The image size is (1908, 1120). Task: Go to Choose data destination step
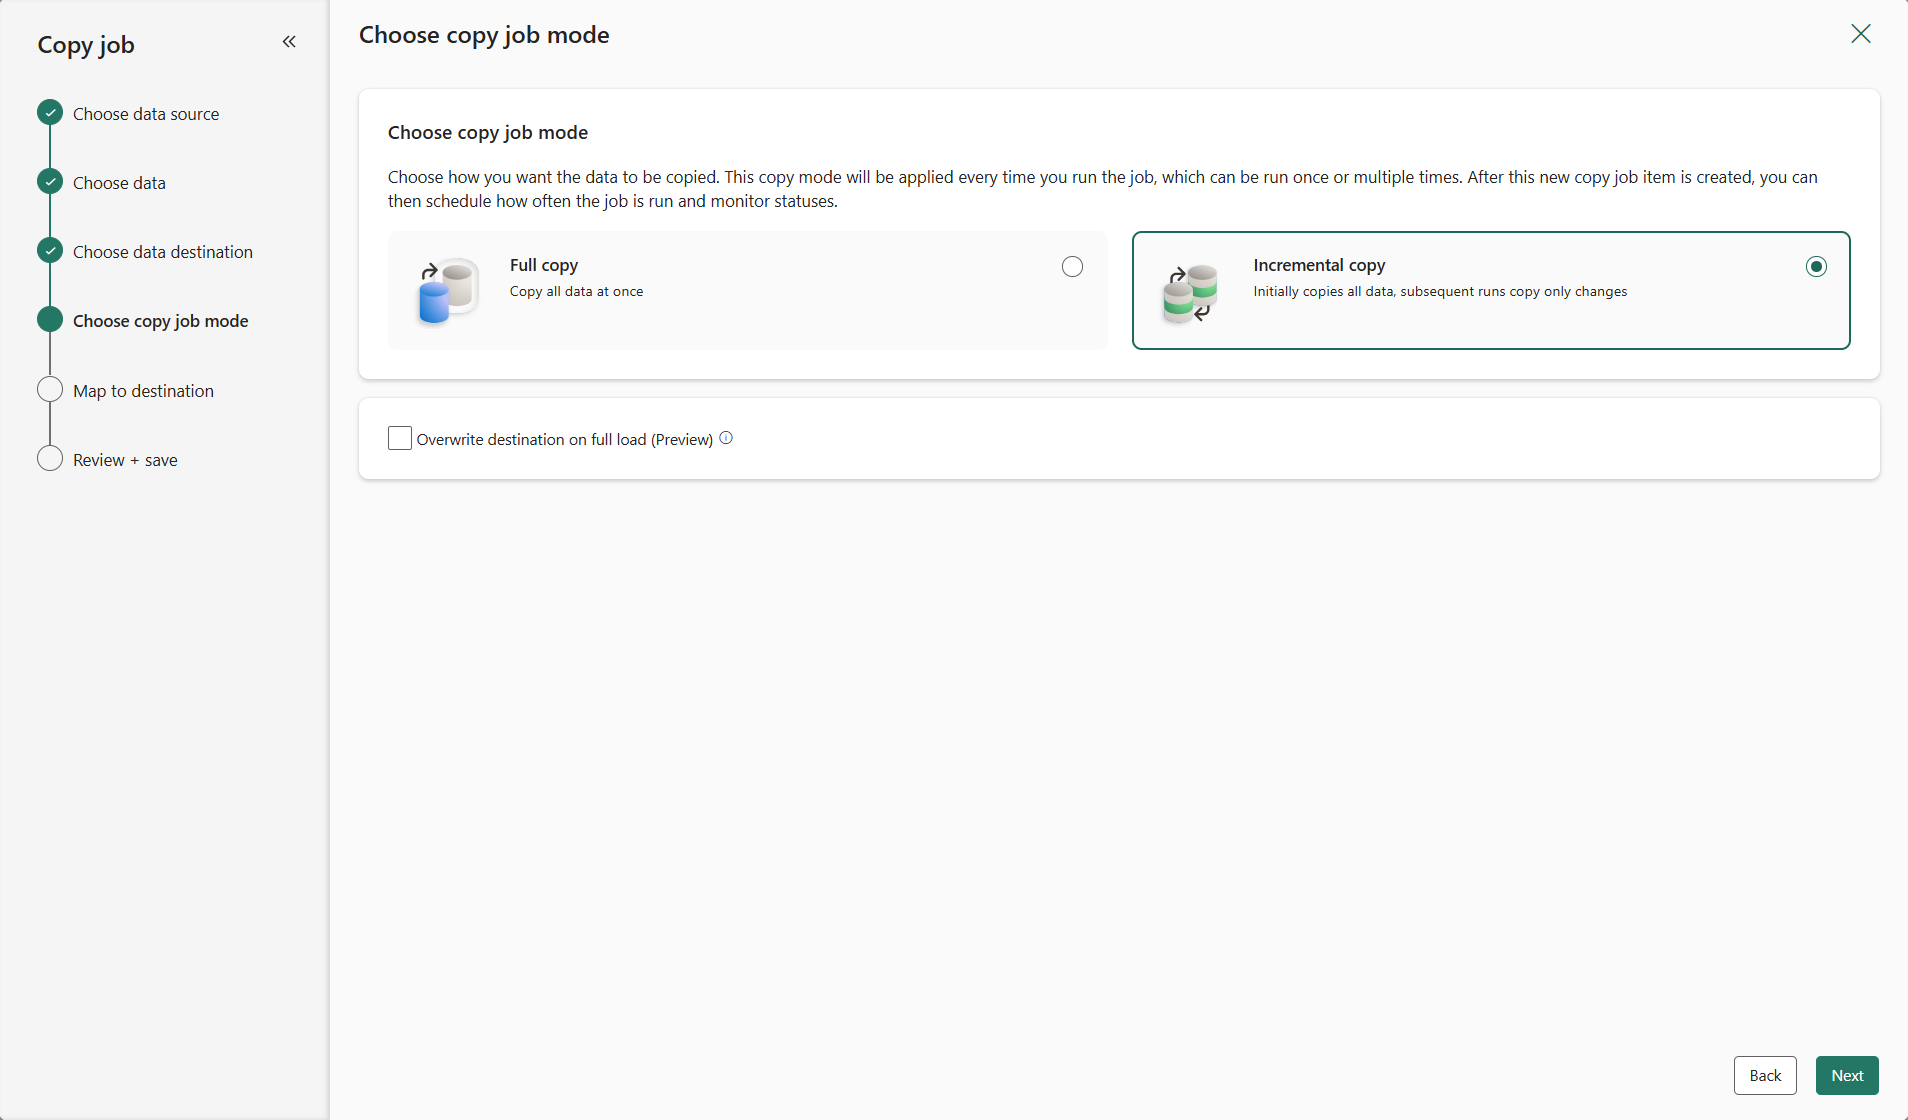pyautogui.click(x=163, y=252)
